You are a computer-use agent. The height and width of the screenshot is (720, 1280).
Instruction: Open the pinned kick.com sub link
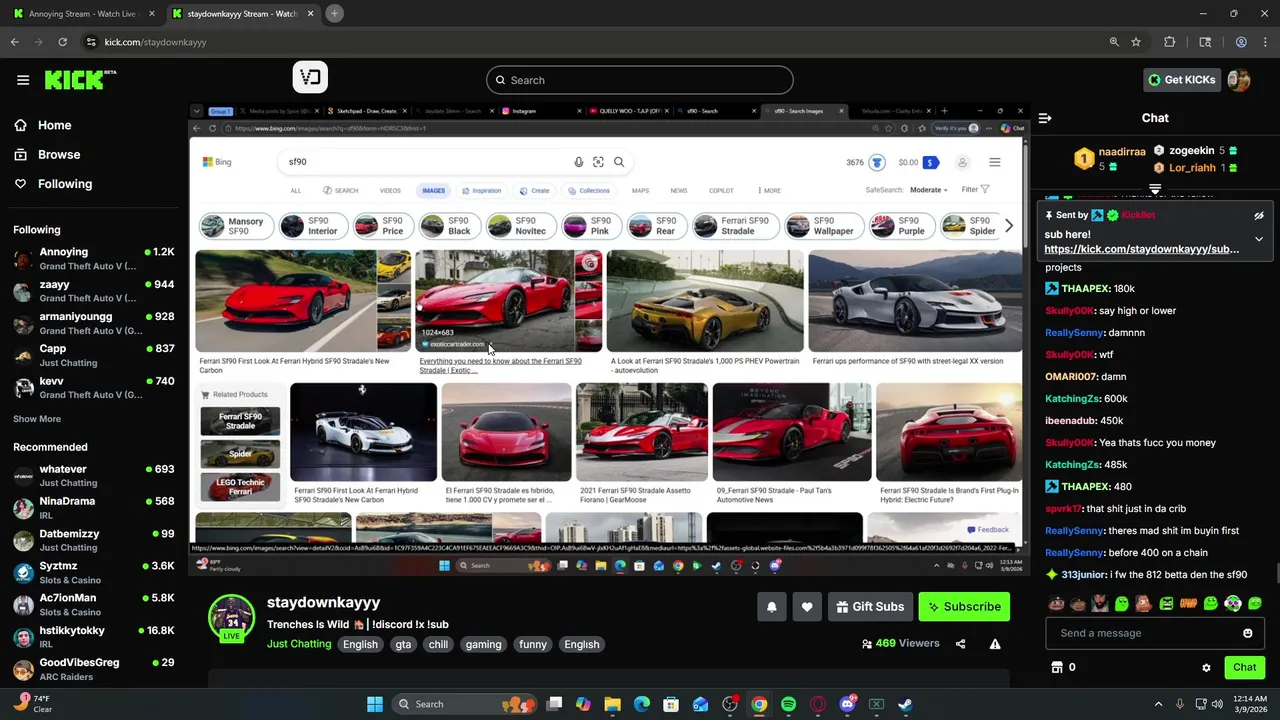[x=1141, y=249]
